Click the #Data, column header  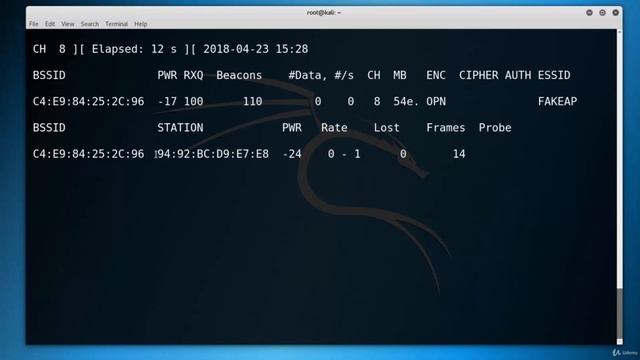click(x=308, y=76)
